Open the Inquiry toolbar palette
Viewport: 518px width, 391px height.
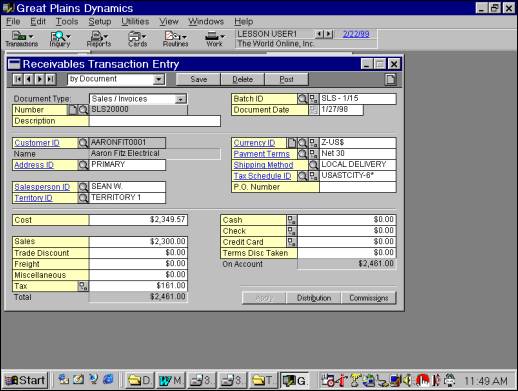[x=60, y=39]
